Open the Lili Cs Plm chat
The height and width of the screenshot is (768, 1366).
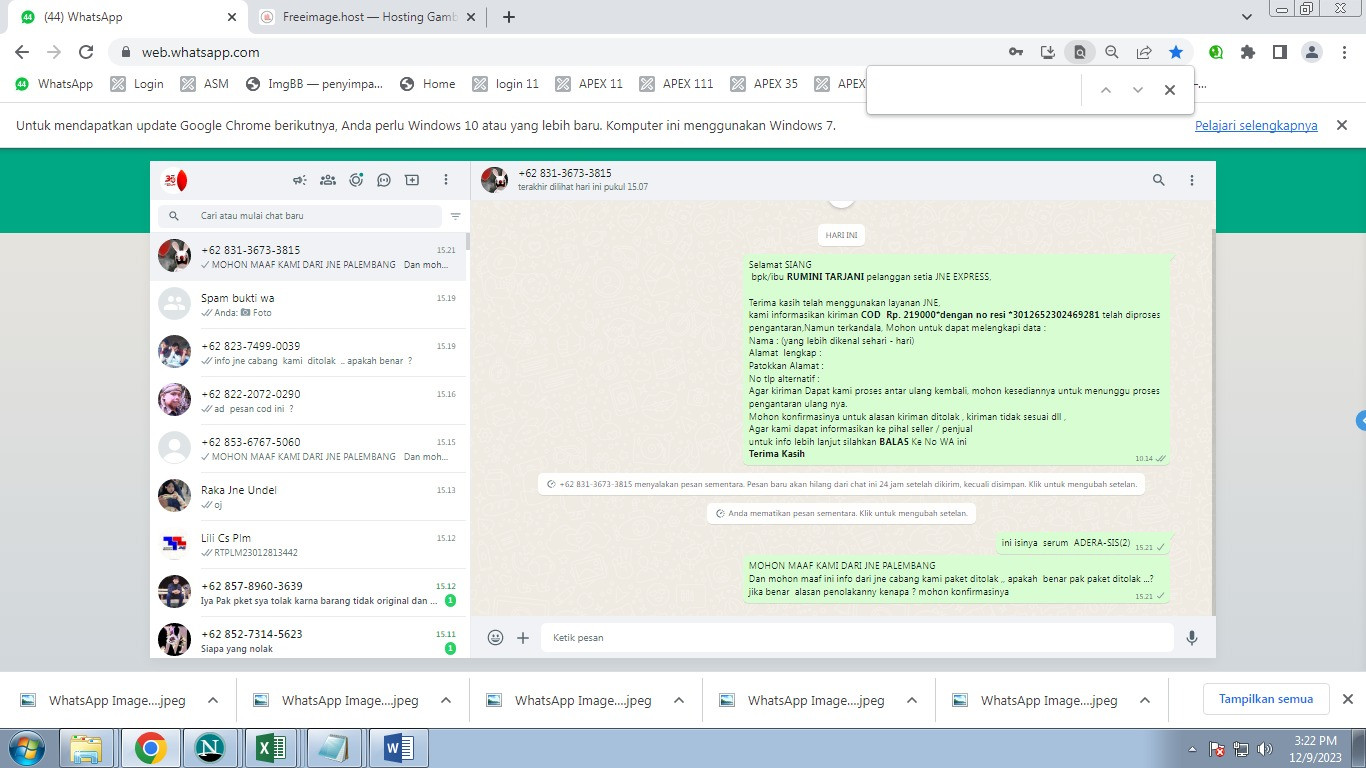308,545
